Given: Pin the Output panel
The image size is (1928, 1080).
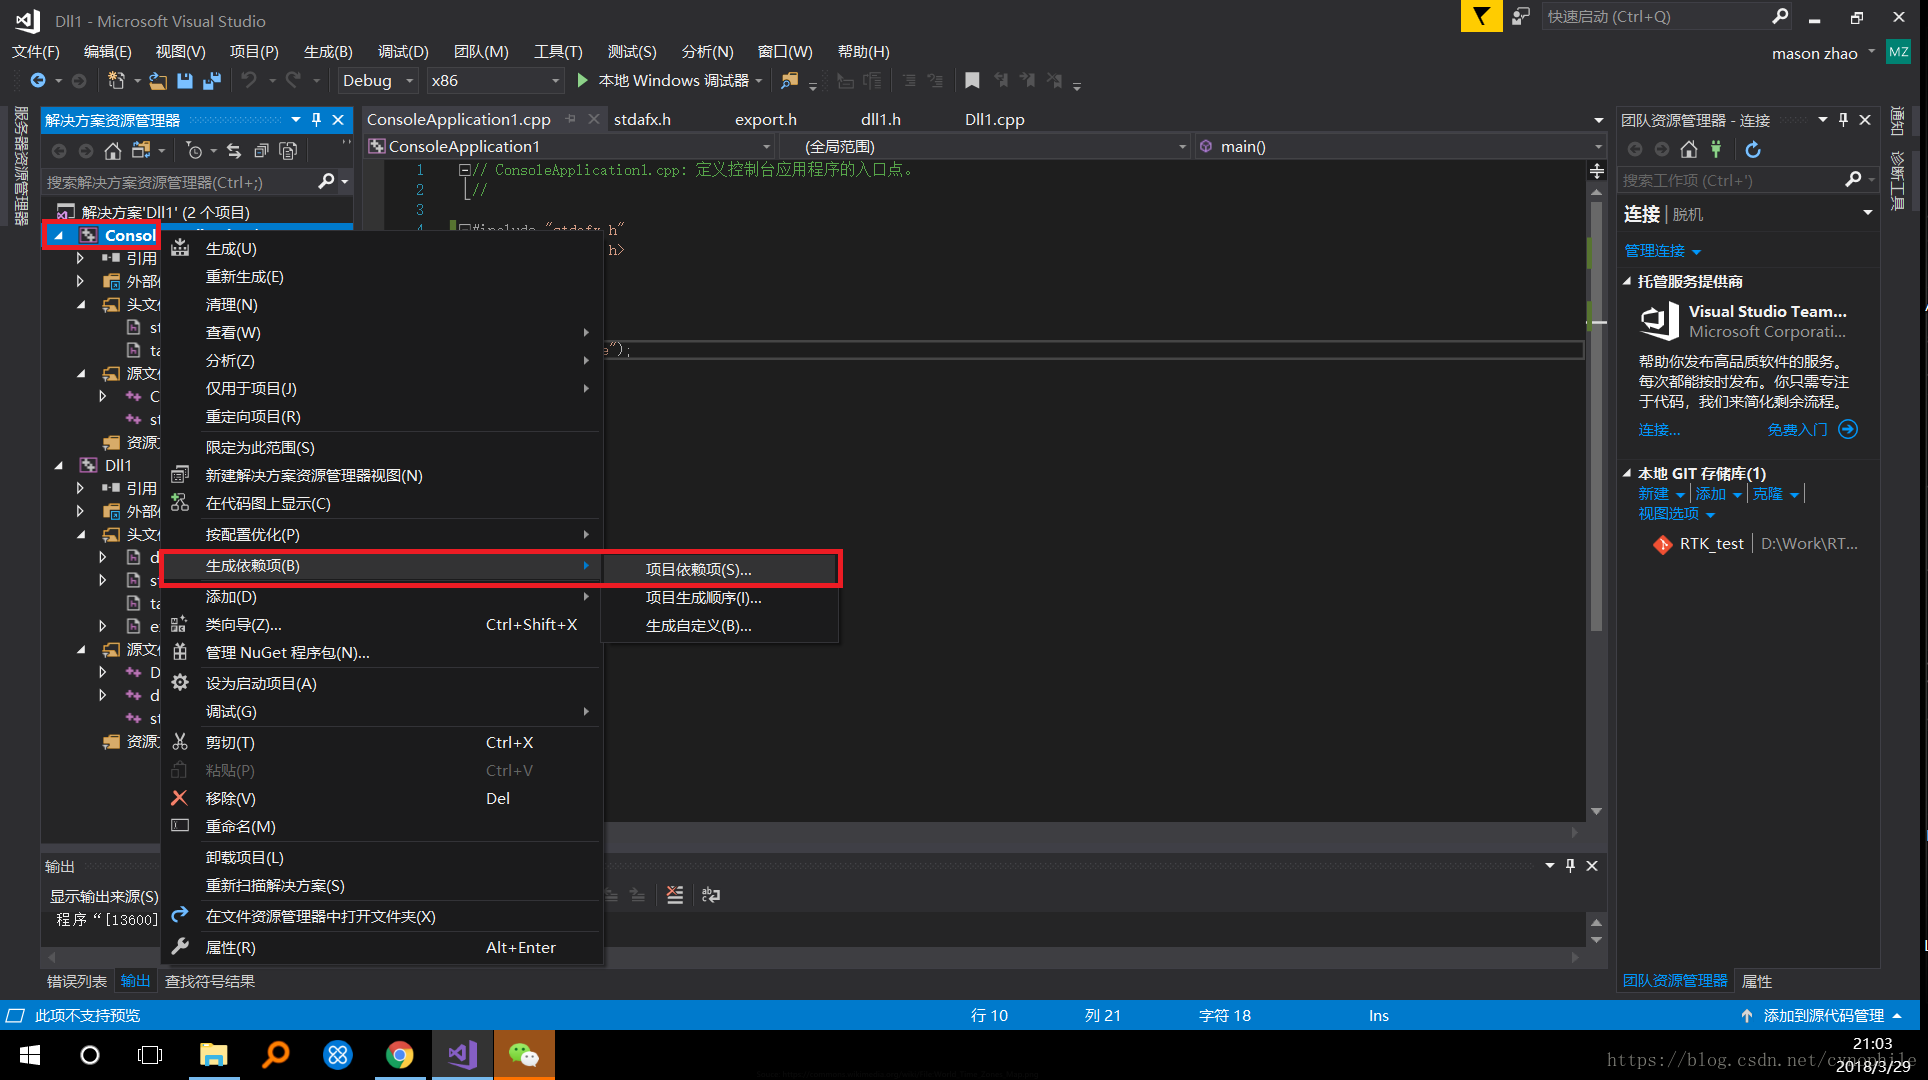Looking at the screenshot, I should pyautogui.click(x=1570, y=865).
